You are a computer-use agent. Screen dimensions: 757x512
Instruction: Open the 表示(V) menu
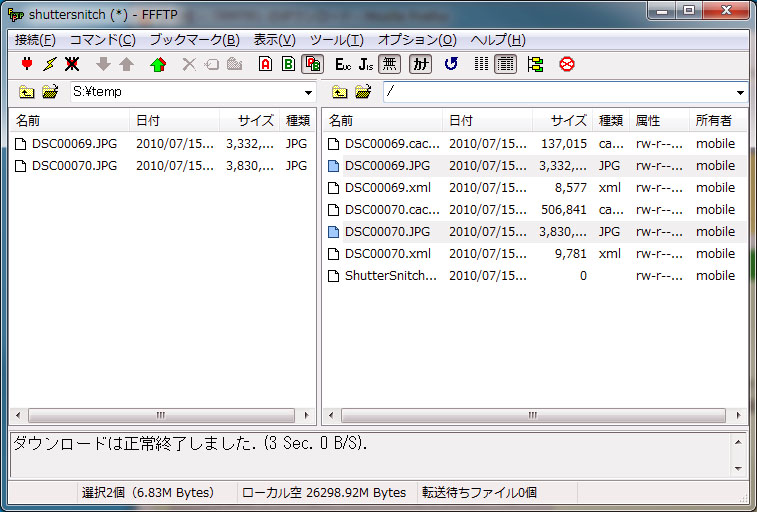275,40
